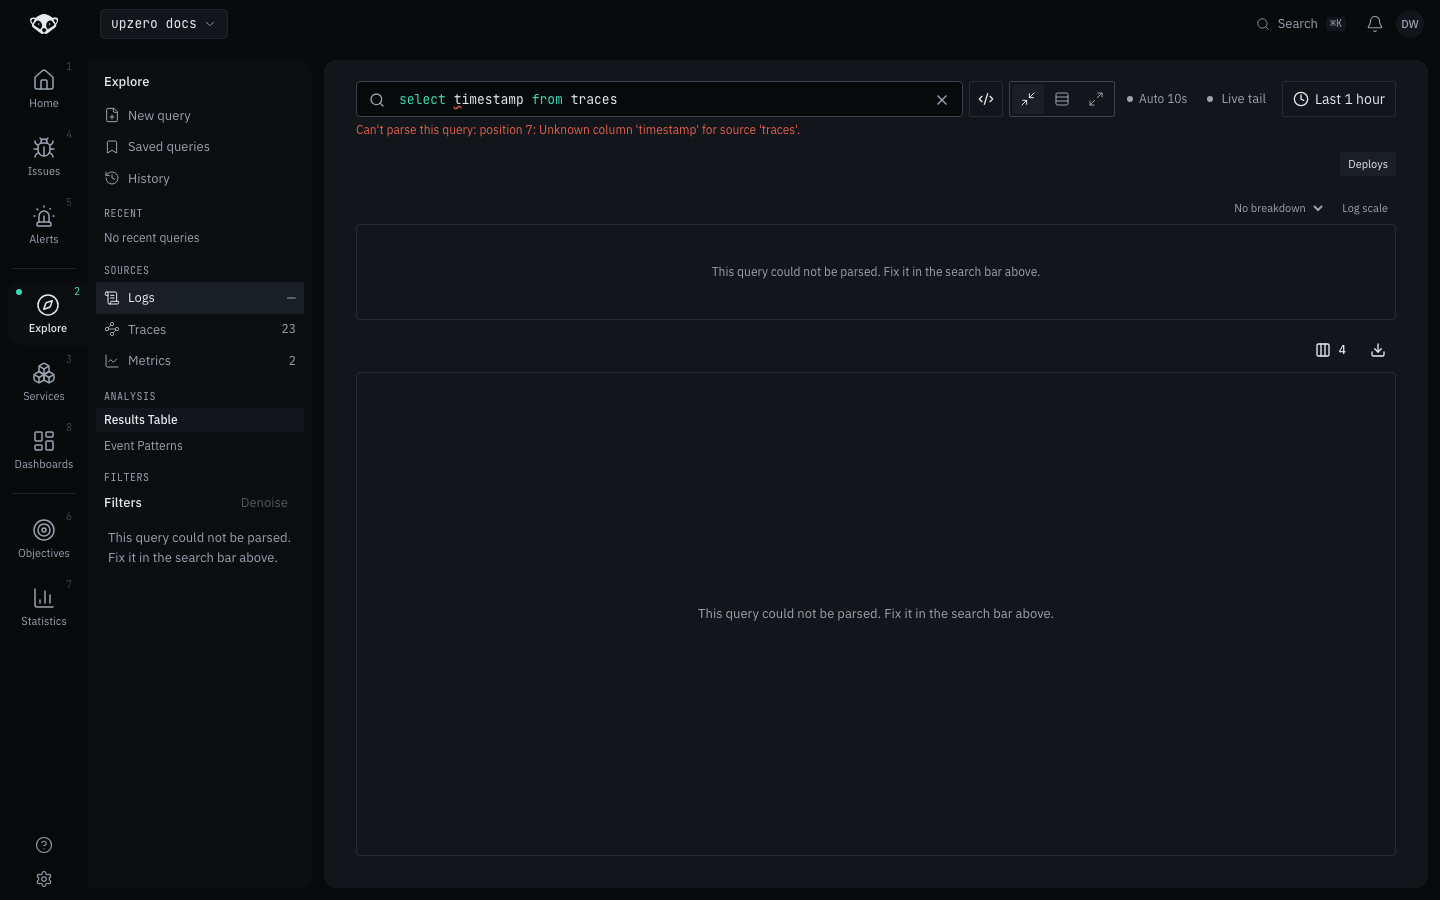1440x900 pixels.
Task: Click the History clock icon
Action: (112, 178)
